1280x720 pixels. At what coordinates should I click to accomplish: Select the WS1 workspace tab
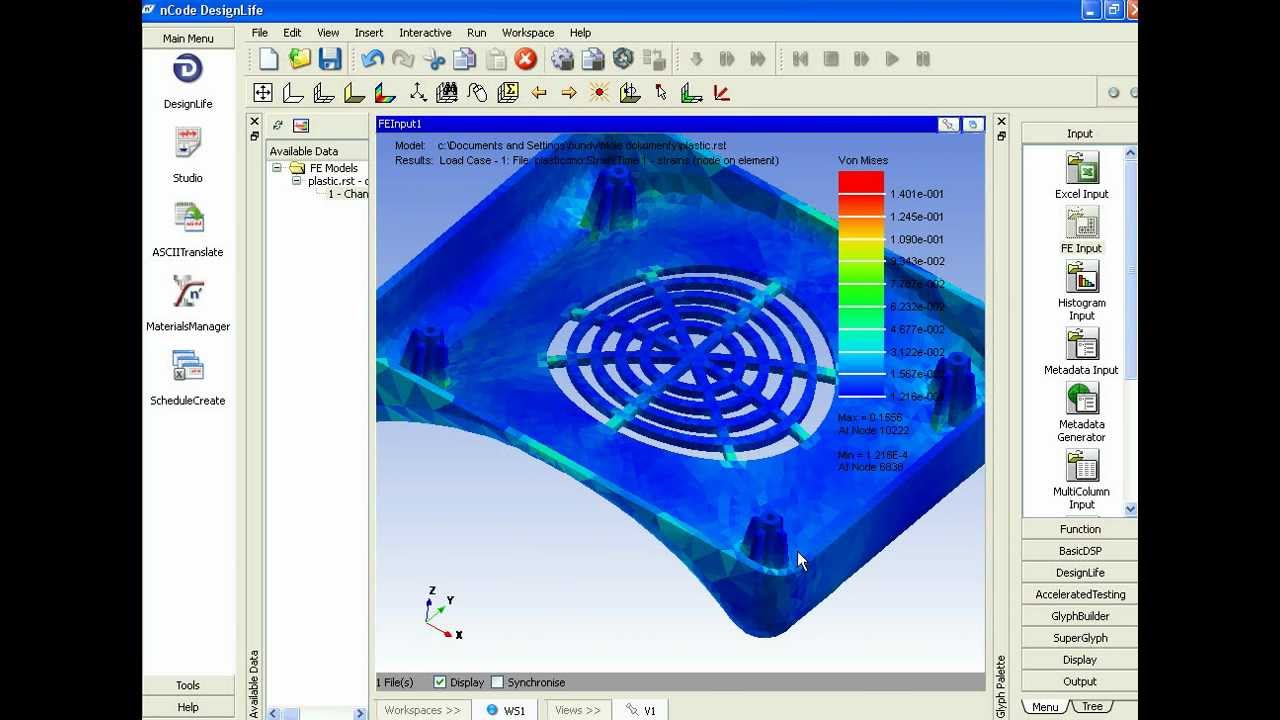click(506, 710)
